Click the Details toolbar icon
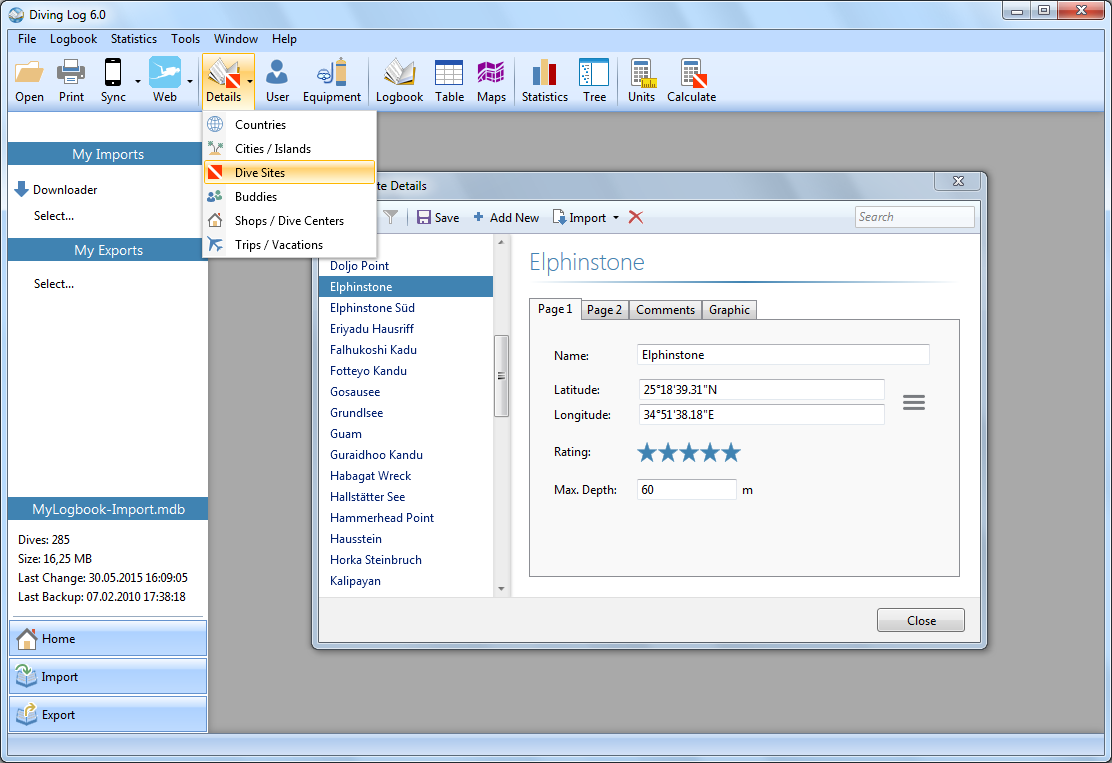 (x=223, y=73)
